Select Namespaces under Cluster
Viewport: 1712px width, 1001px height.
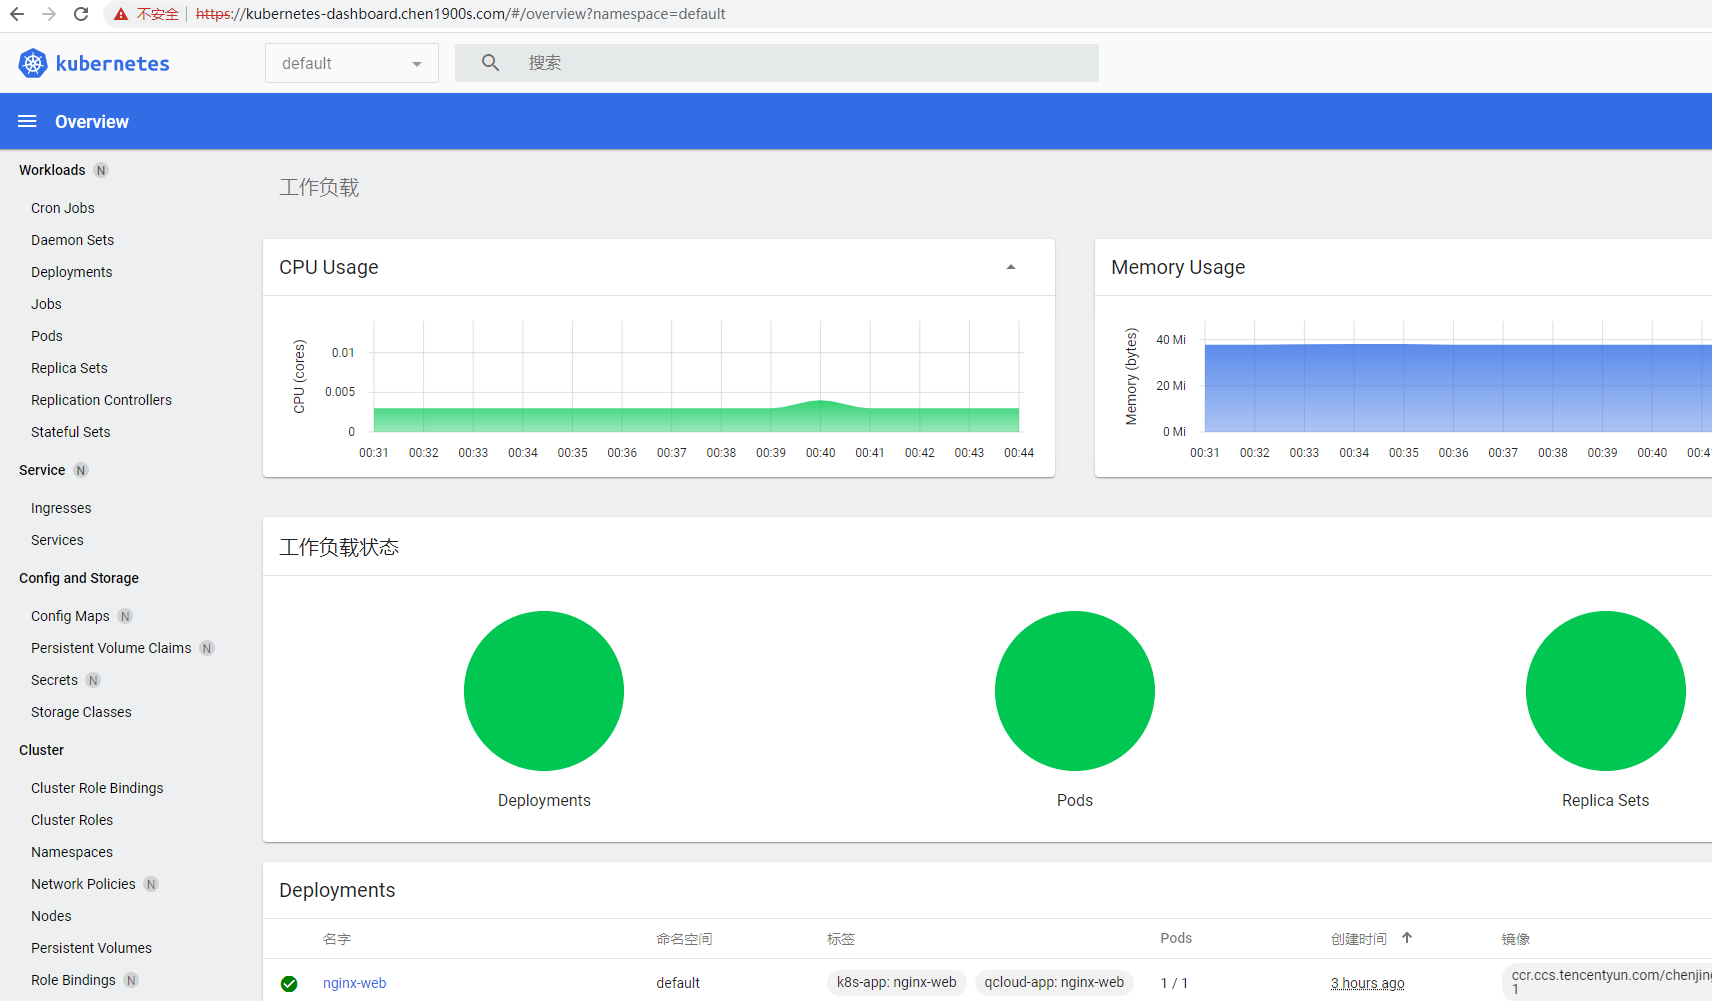(x=72, y=852)
